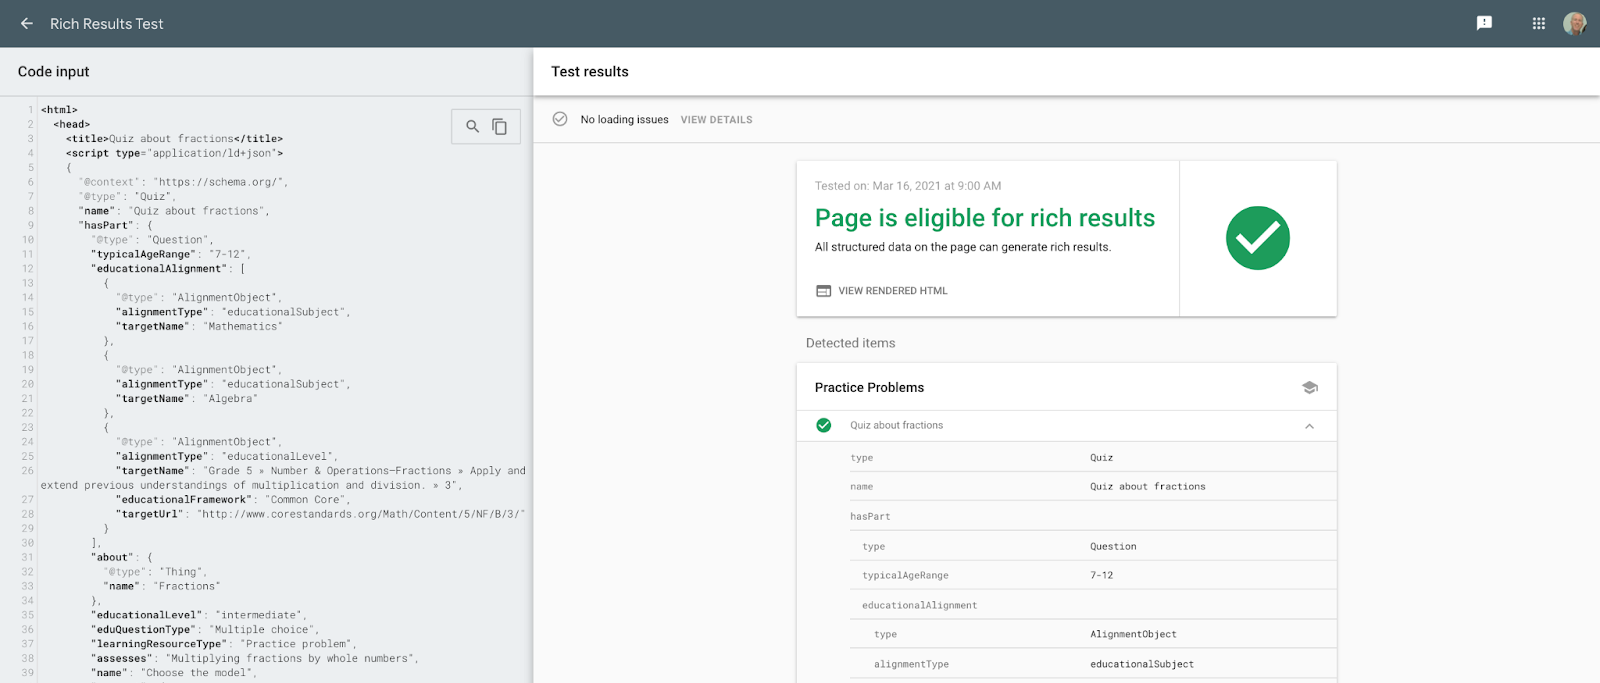1600x683 pixels.
Task: Click green check beside Quiz about fractions
Action: pos(824,425)
